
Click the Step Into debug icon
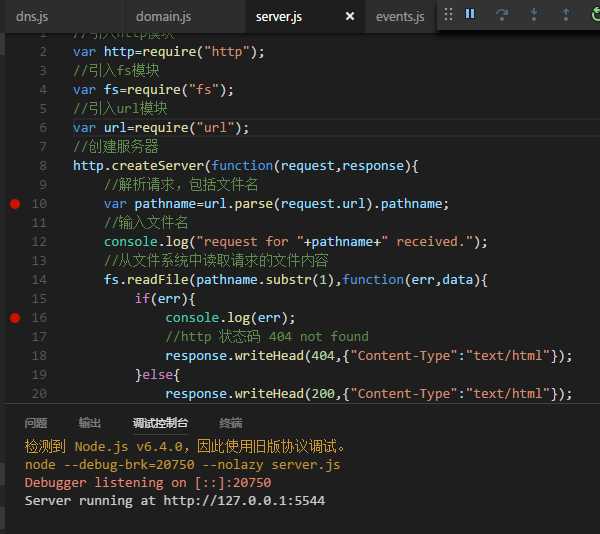pos(534,15)
